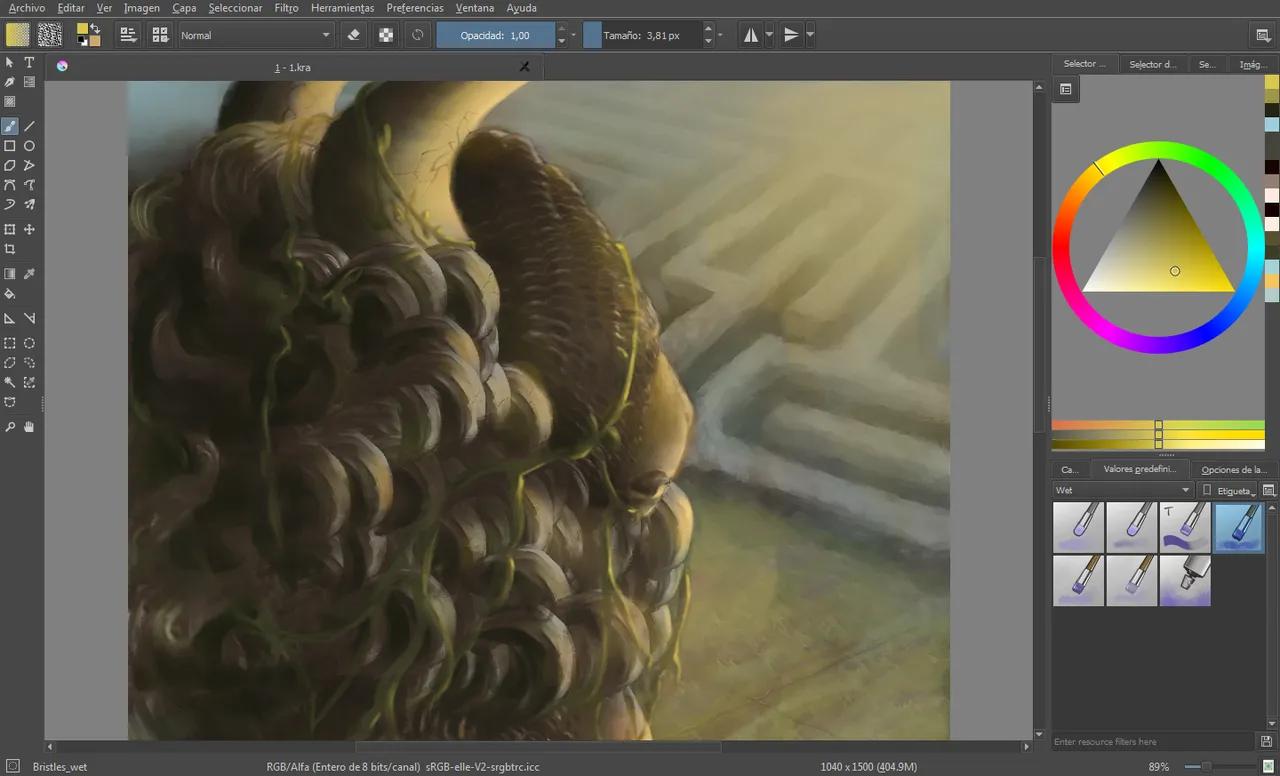Select the Crop tool
The width and height of the screenshot is (1280, 776).
click(x=10, y=249)
